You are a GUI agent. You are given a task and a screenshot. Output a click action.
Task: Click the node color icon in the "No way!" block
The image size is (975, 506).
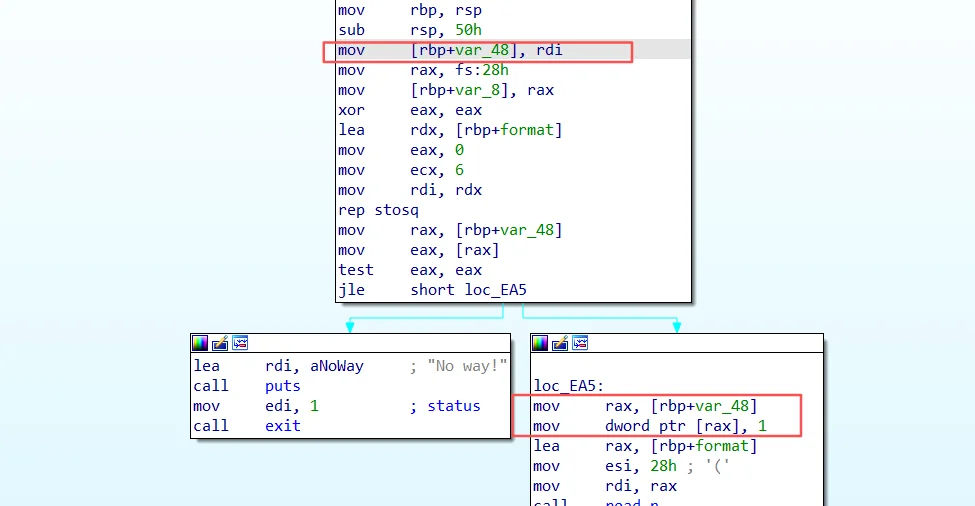(200, 343)
